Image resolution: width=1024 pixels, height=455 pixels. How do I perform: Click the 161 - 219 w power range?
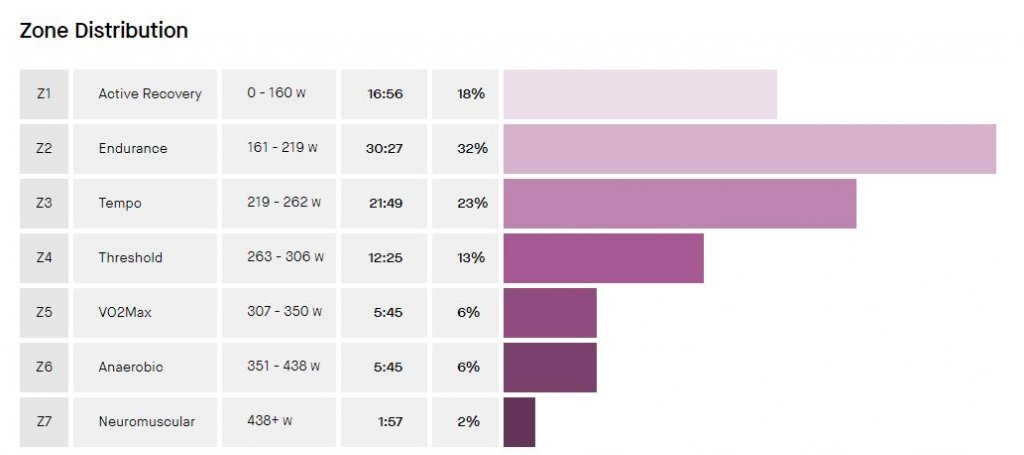(x=282, y=148)
